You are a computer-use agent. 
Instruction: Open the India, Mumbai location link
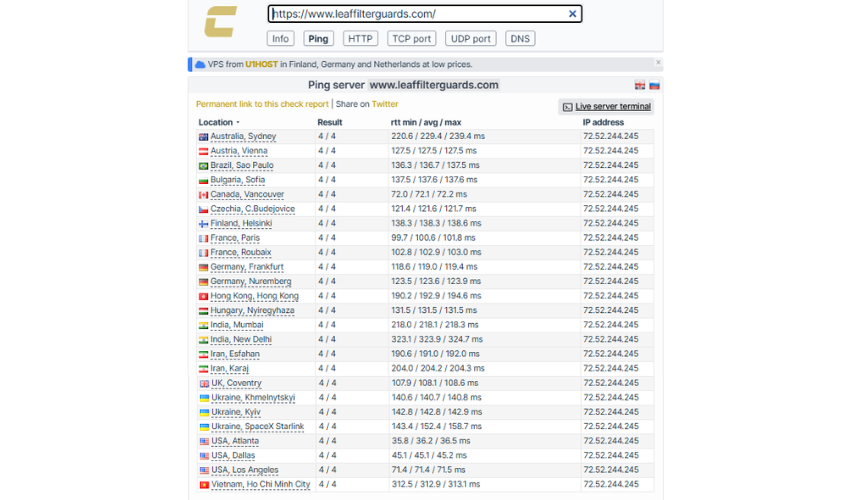tap(237, 325)
